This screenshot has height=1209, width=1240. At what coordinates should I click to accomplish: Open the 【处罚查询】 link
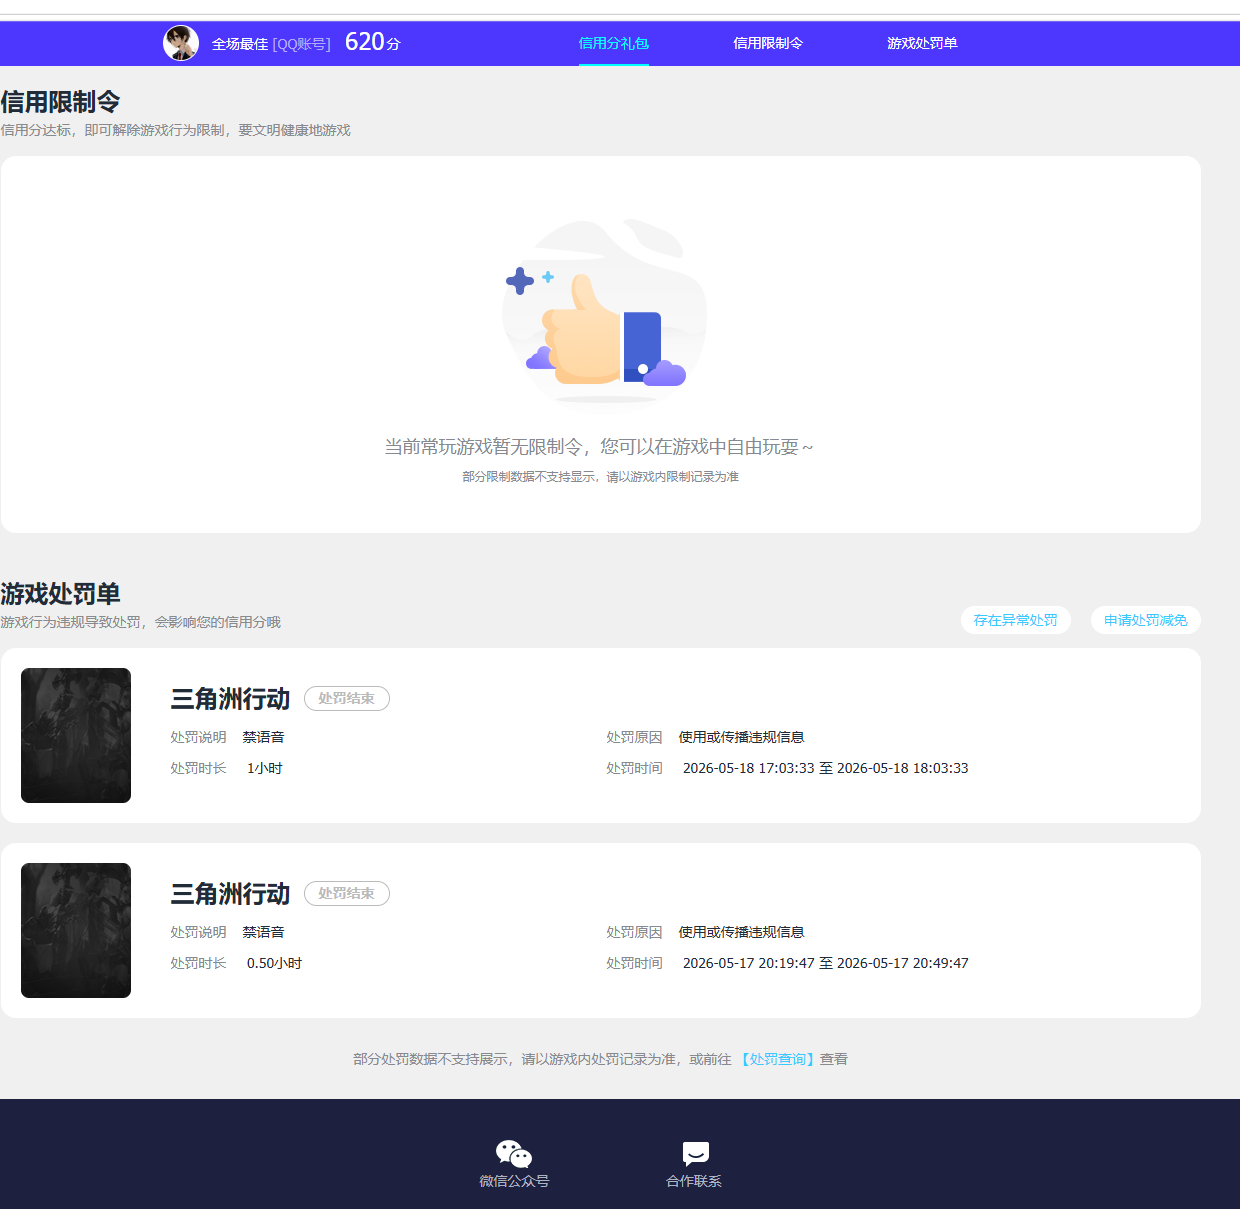tap(777, 1059)
